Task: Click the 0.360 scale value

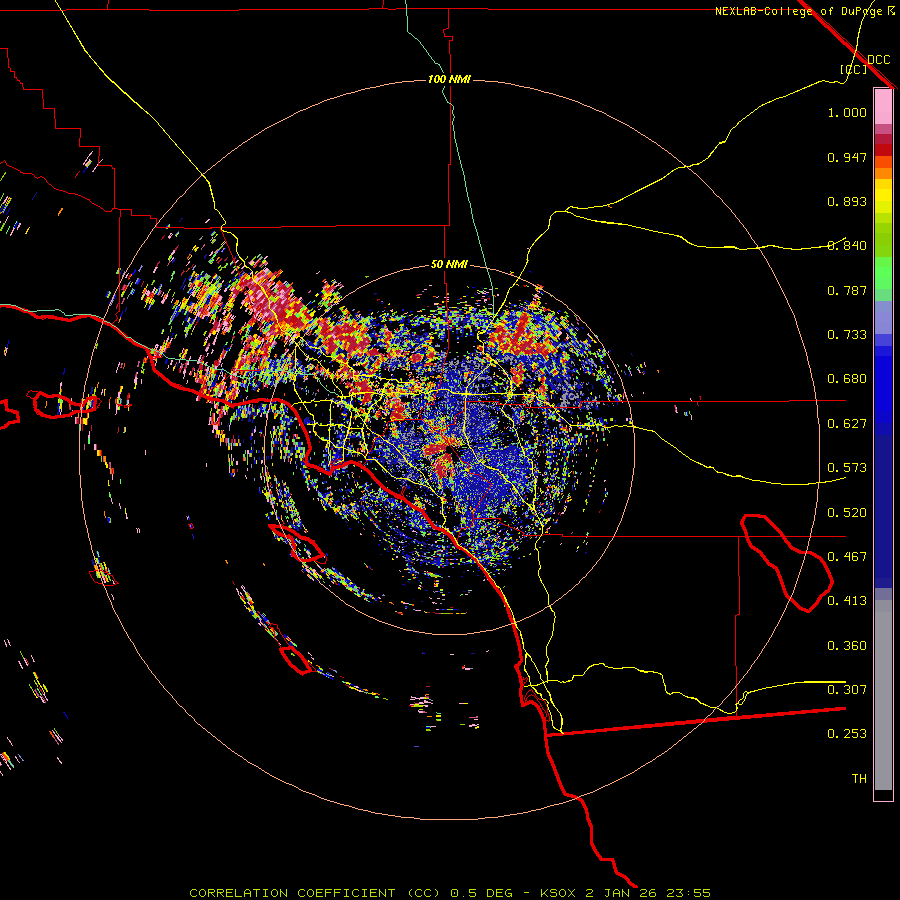Action: click(847, 646)
